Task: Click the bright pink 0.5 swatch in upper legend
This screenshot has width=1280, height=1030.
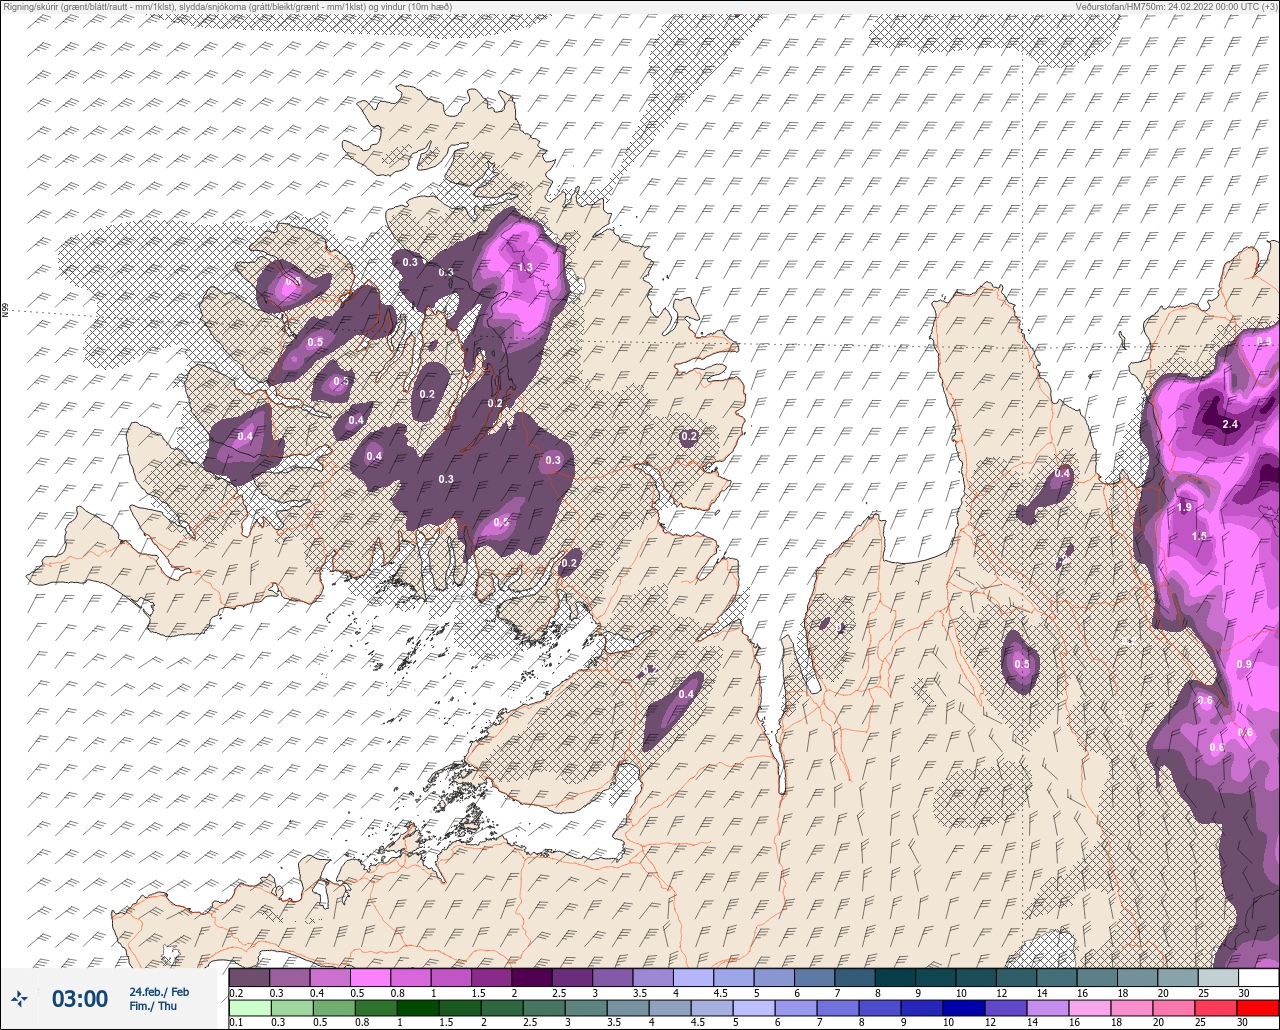Action: tap(370, 977)
